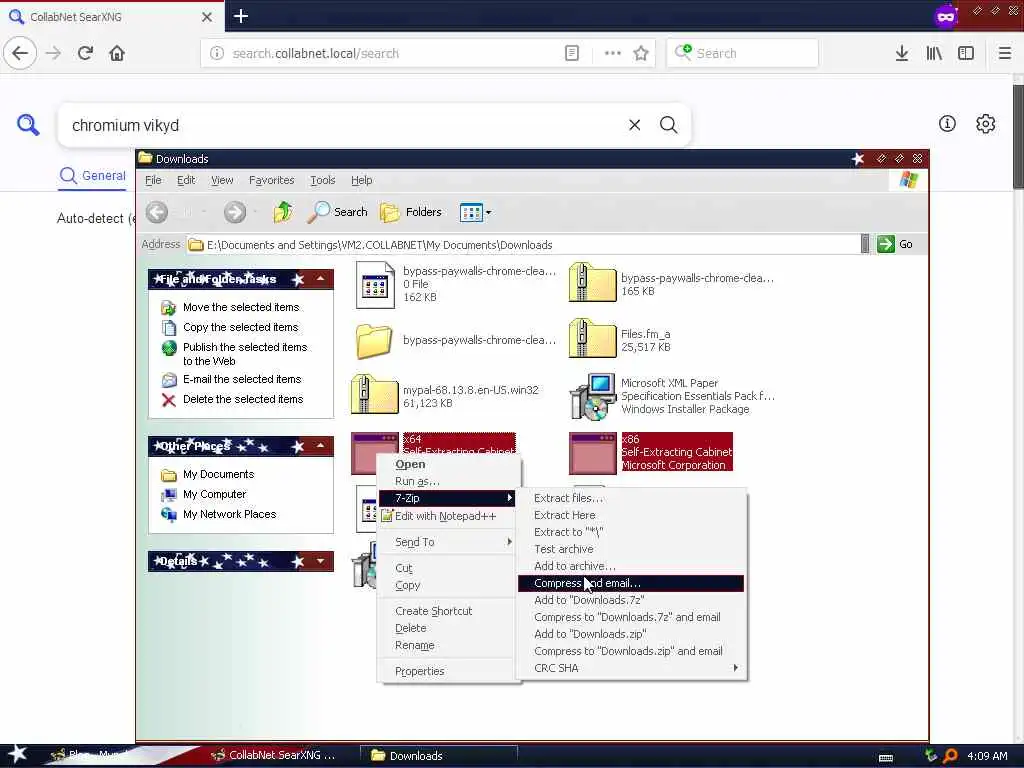
Task: Open address bar dropdown in Explorer
Action: click(865, 244)
